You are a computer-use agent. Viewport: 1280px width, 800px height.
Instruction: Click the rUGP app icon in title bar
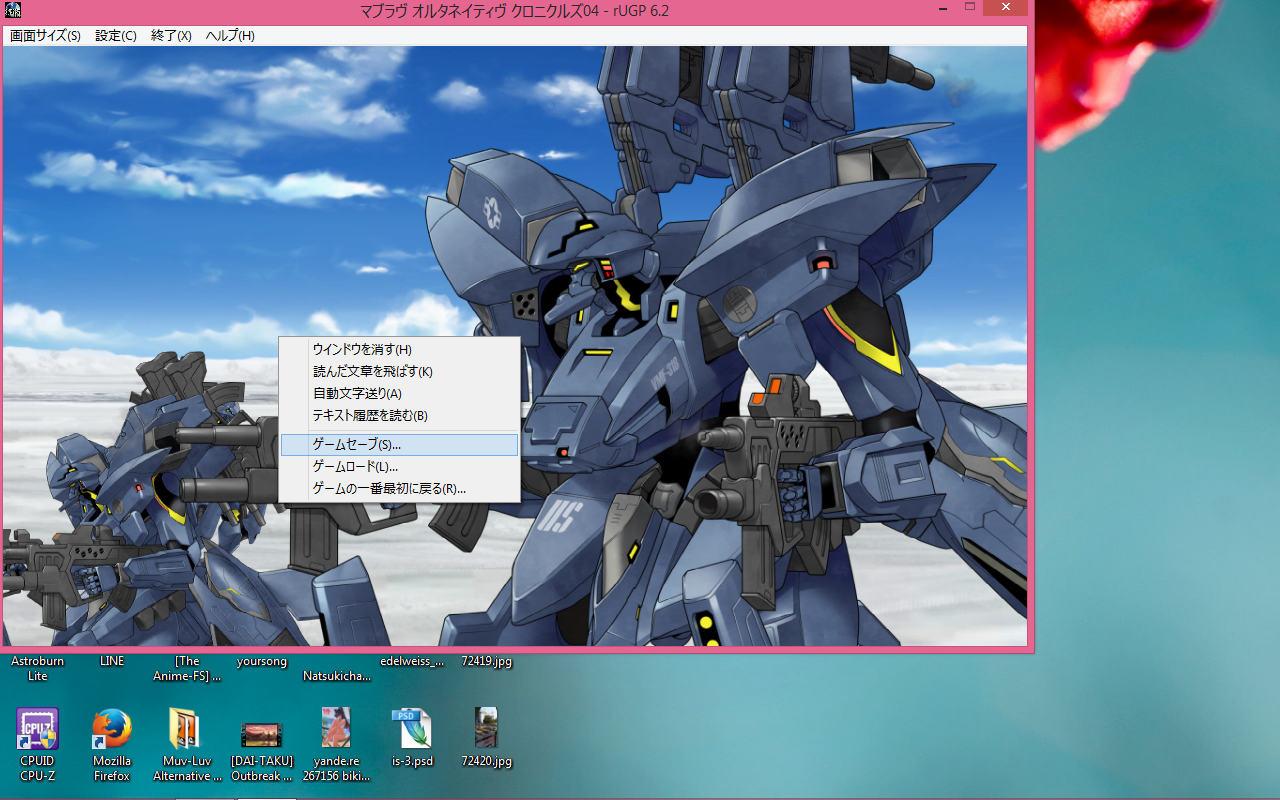click(x=13, y=11)
